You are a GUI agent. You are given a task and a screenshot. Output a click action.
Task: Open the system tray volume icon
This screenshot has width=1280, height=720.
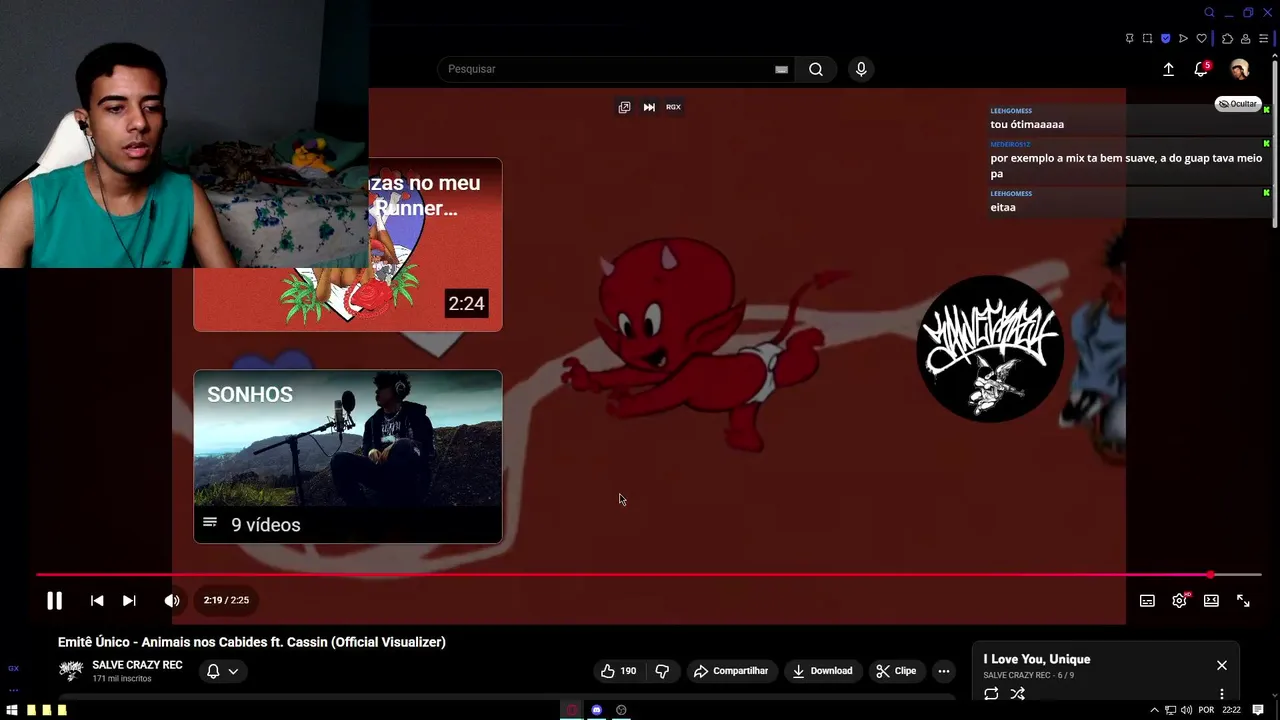pos(1186,710)
